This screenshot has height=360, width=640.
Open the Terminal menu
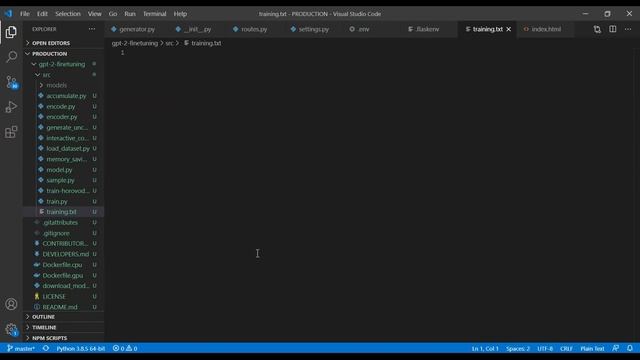click(155, 14)
